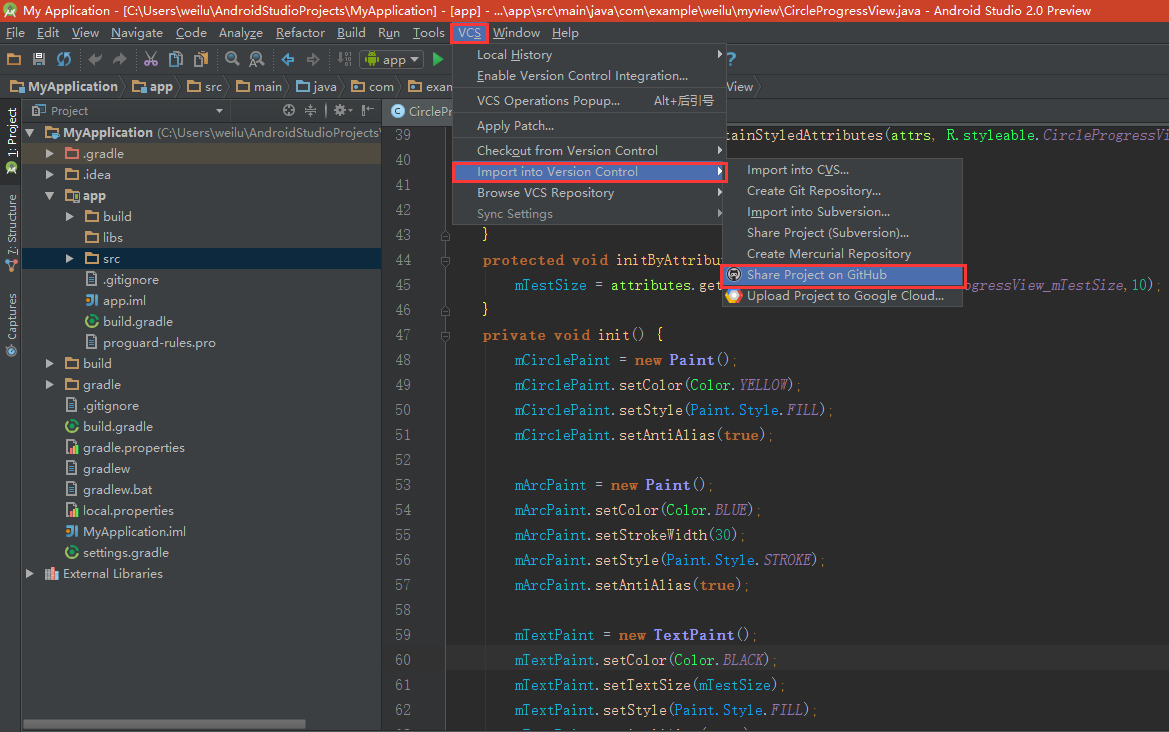Open the app run configuration dropdown
The image size is (1169, 732).
(393, 60)
